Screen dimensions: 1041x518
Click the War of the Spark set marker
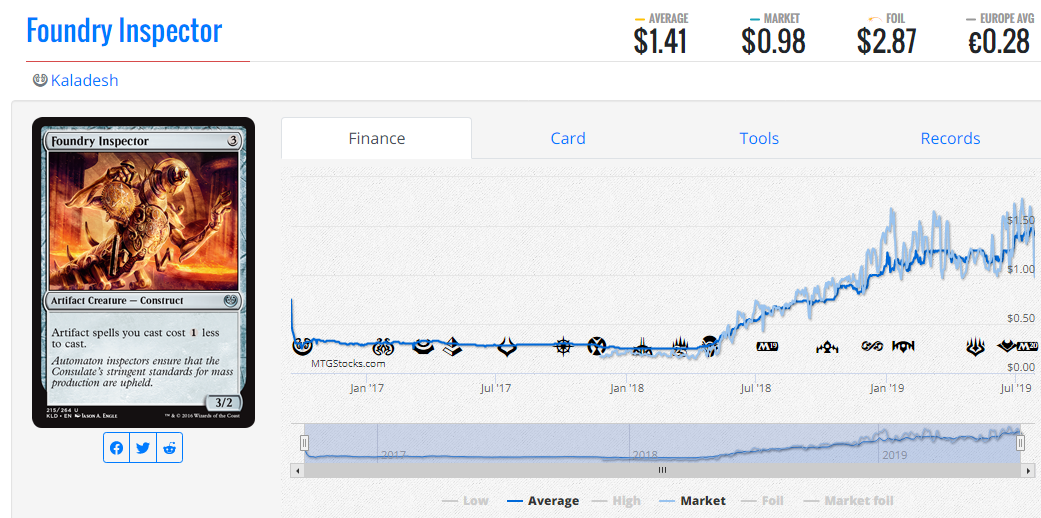click(x=975, y=347)
